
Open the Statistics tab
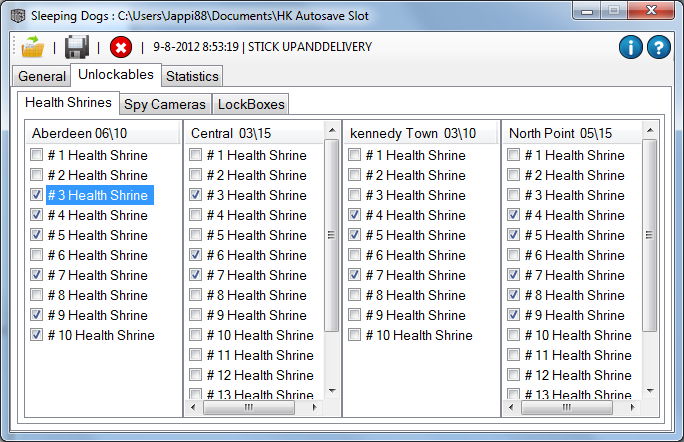pos(191,76)
